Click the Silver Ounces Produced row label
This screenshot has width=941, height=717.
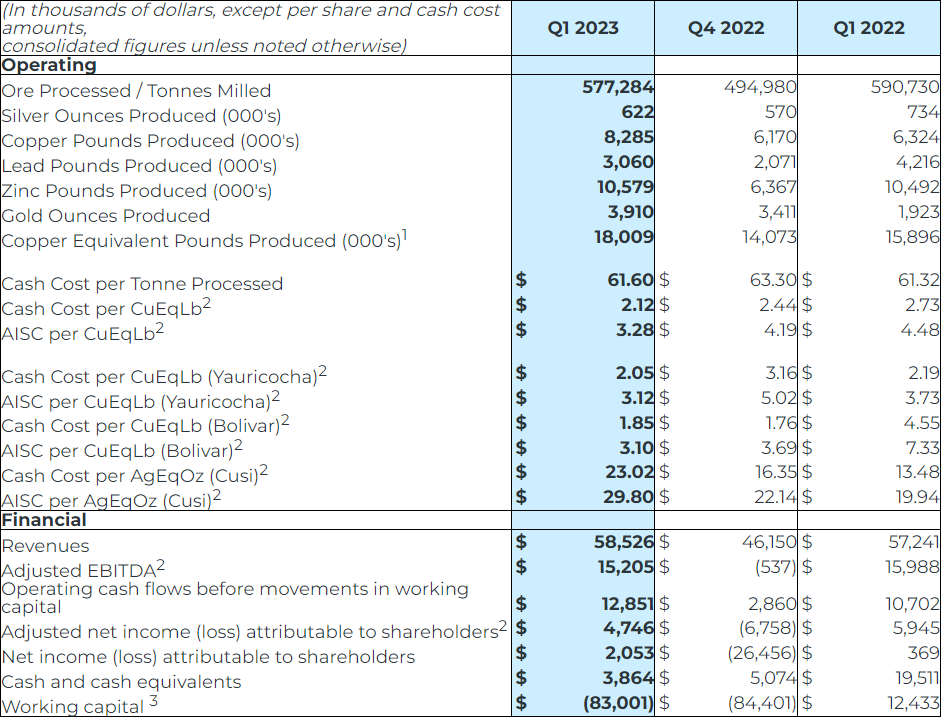[x=141, y=116]
